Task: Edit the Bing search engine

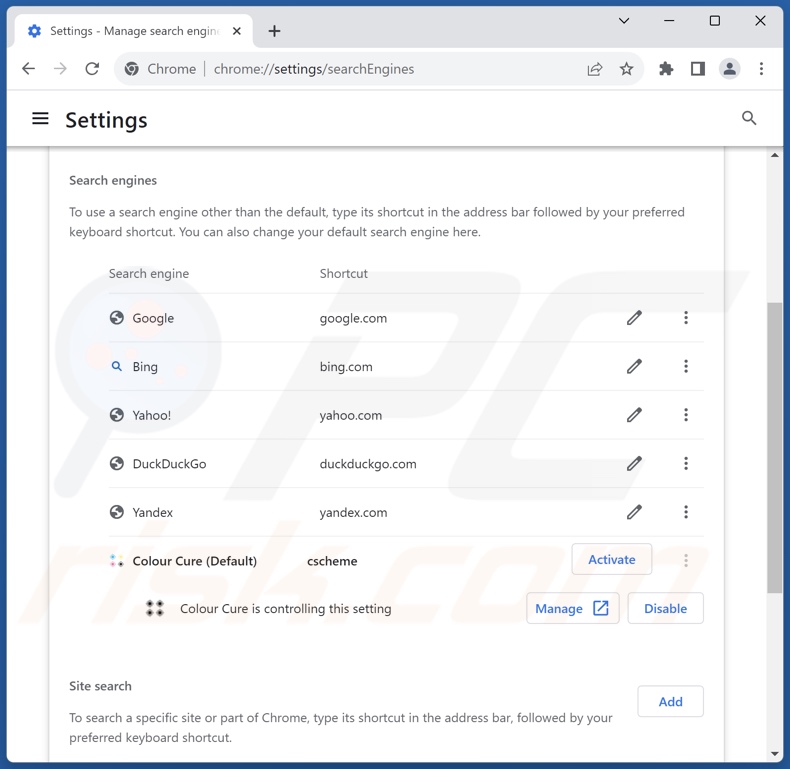Action: (634, 366)
